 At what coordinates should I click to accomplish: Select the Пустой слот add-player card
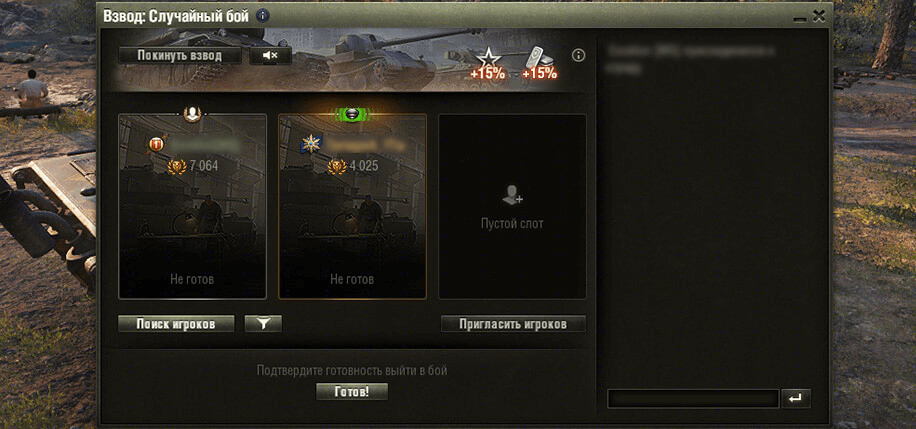512,206
